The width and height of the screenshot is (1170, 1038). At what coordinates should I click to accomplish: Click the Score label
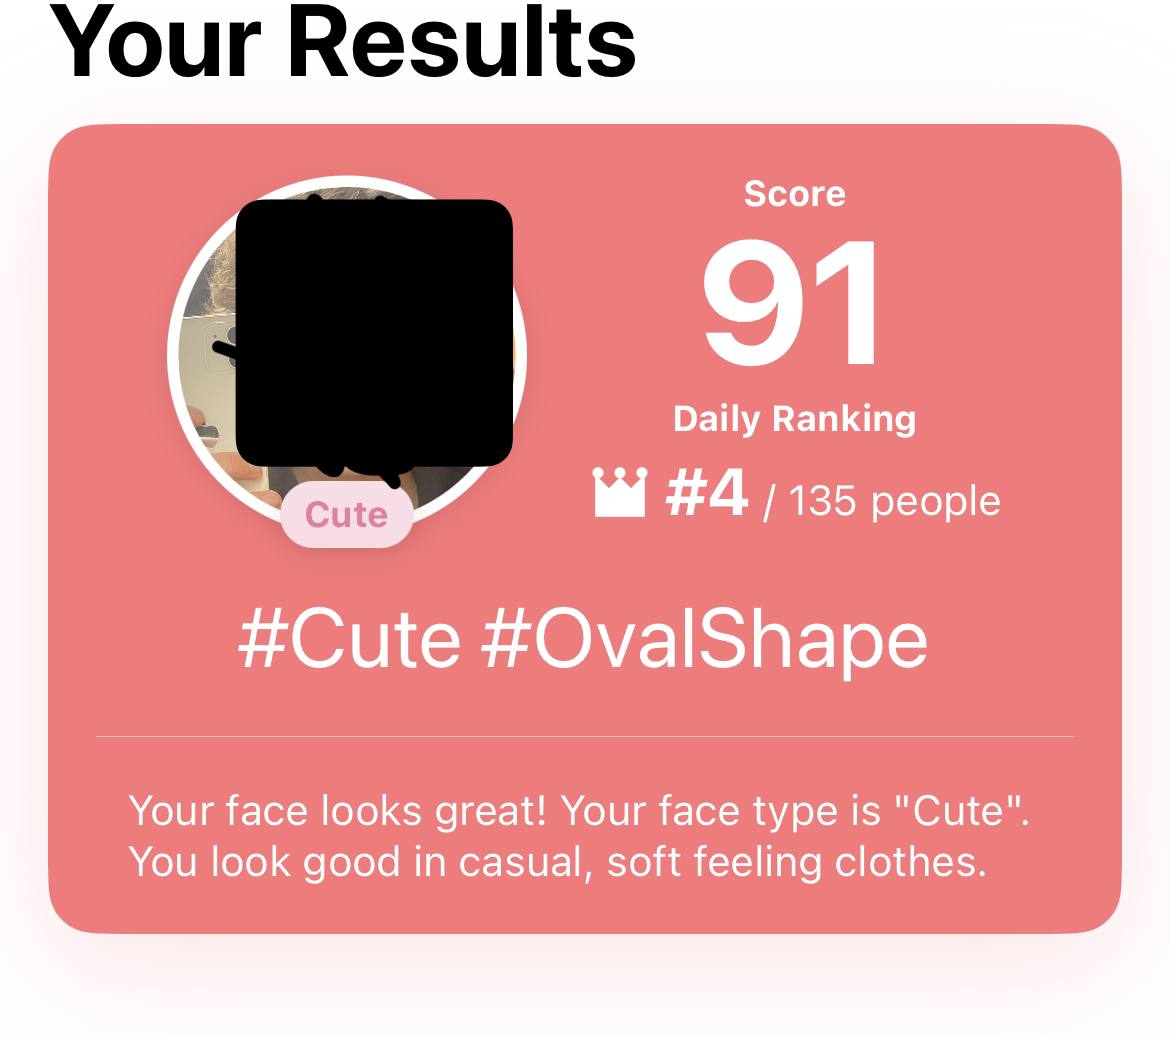[795, 194]
